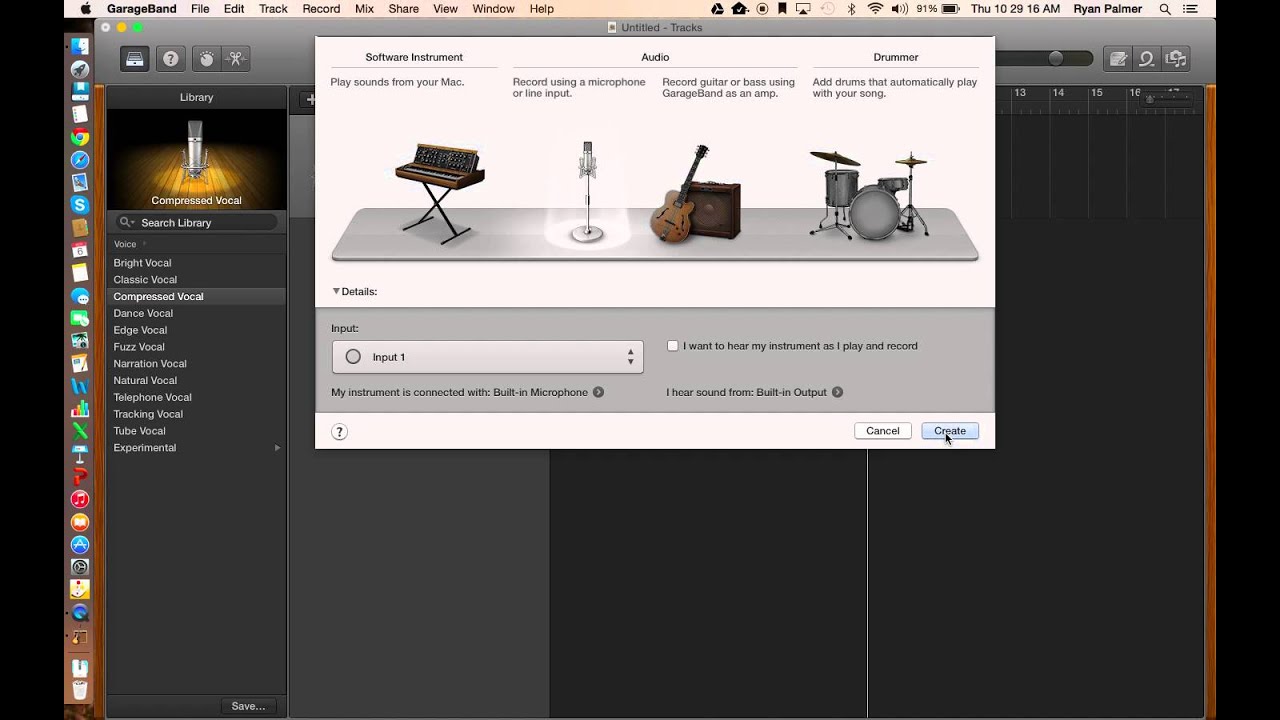
Task: Click the Save... button in Library
Action: point(248,706)
